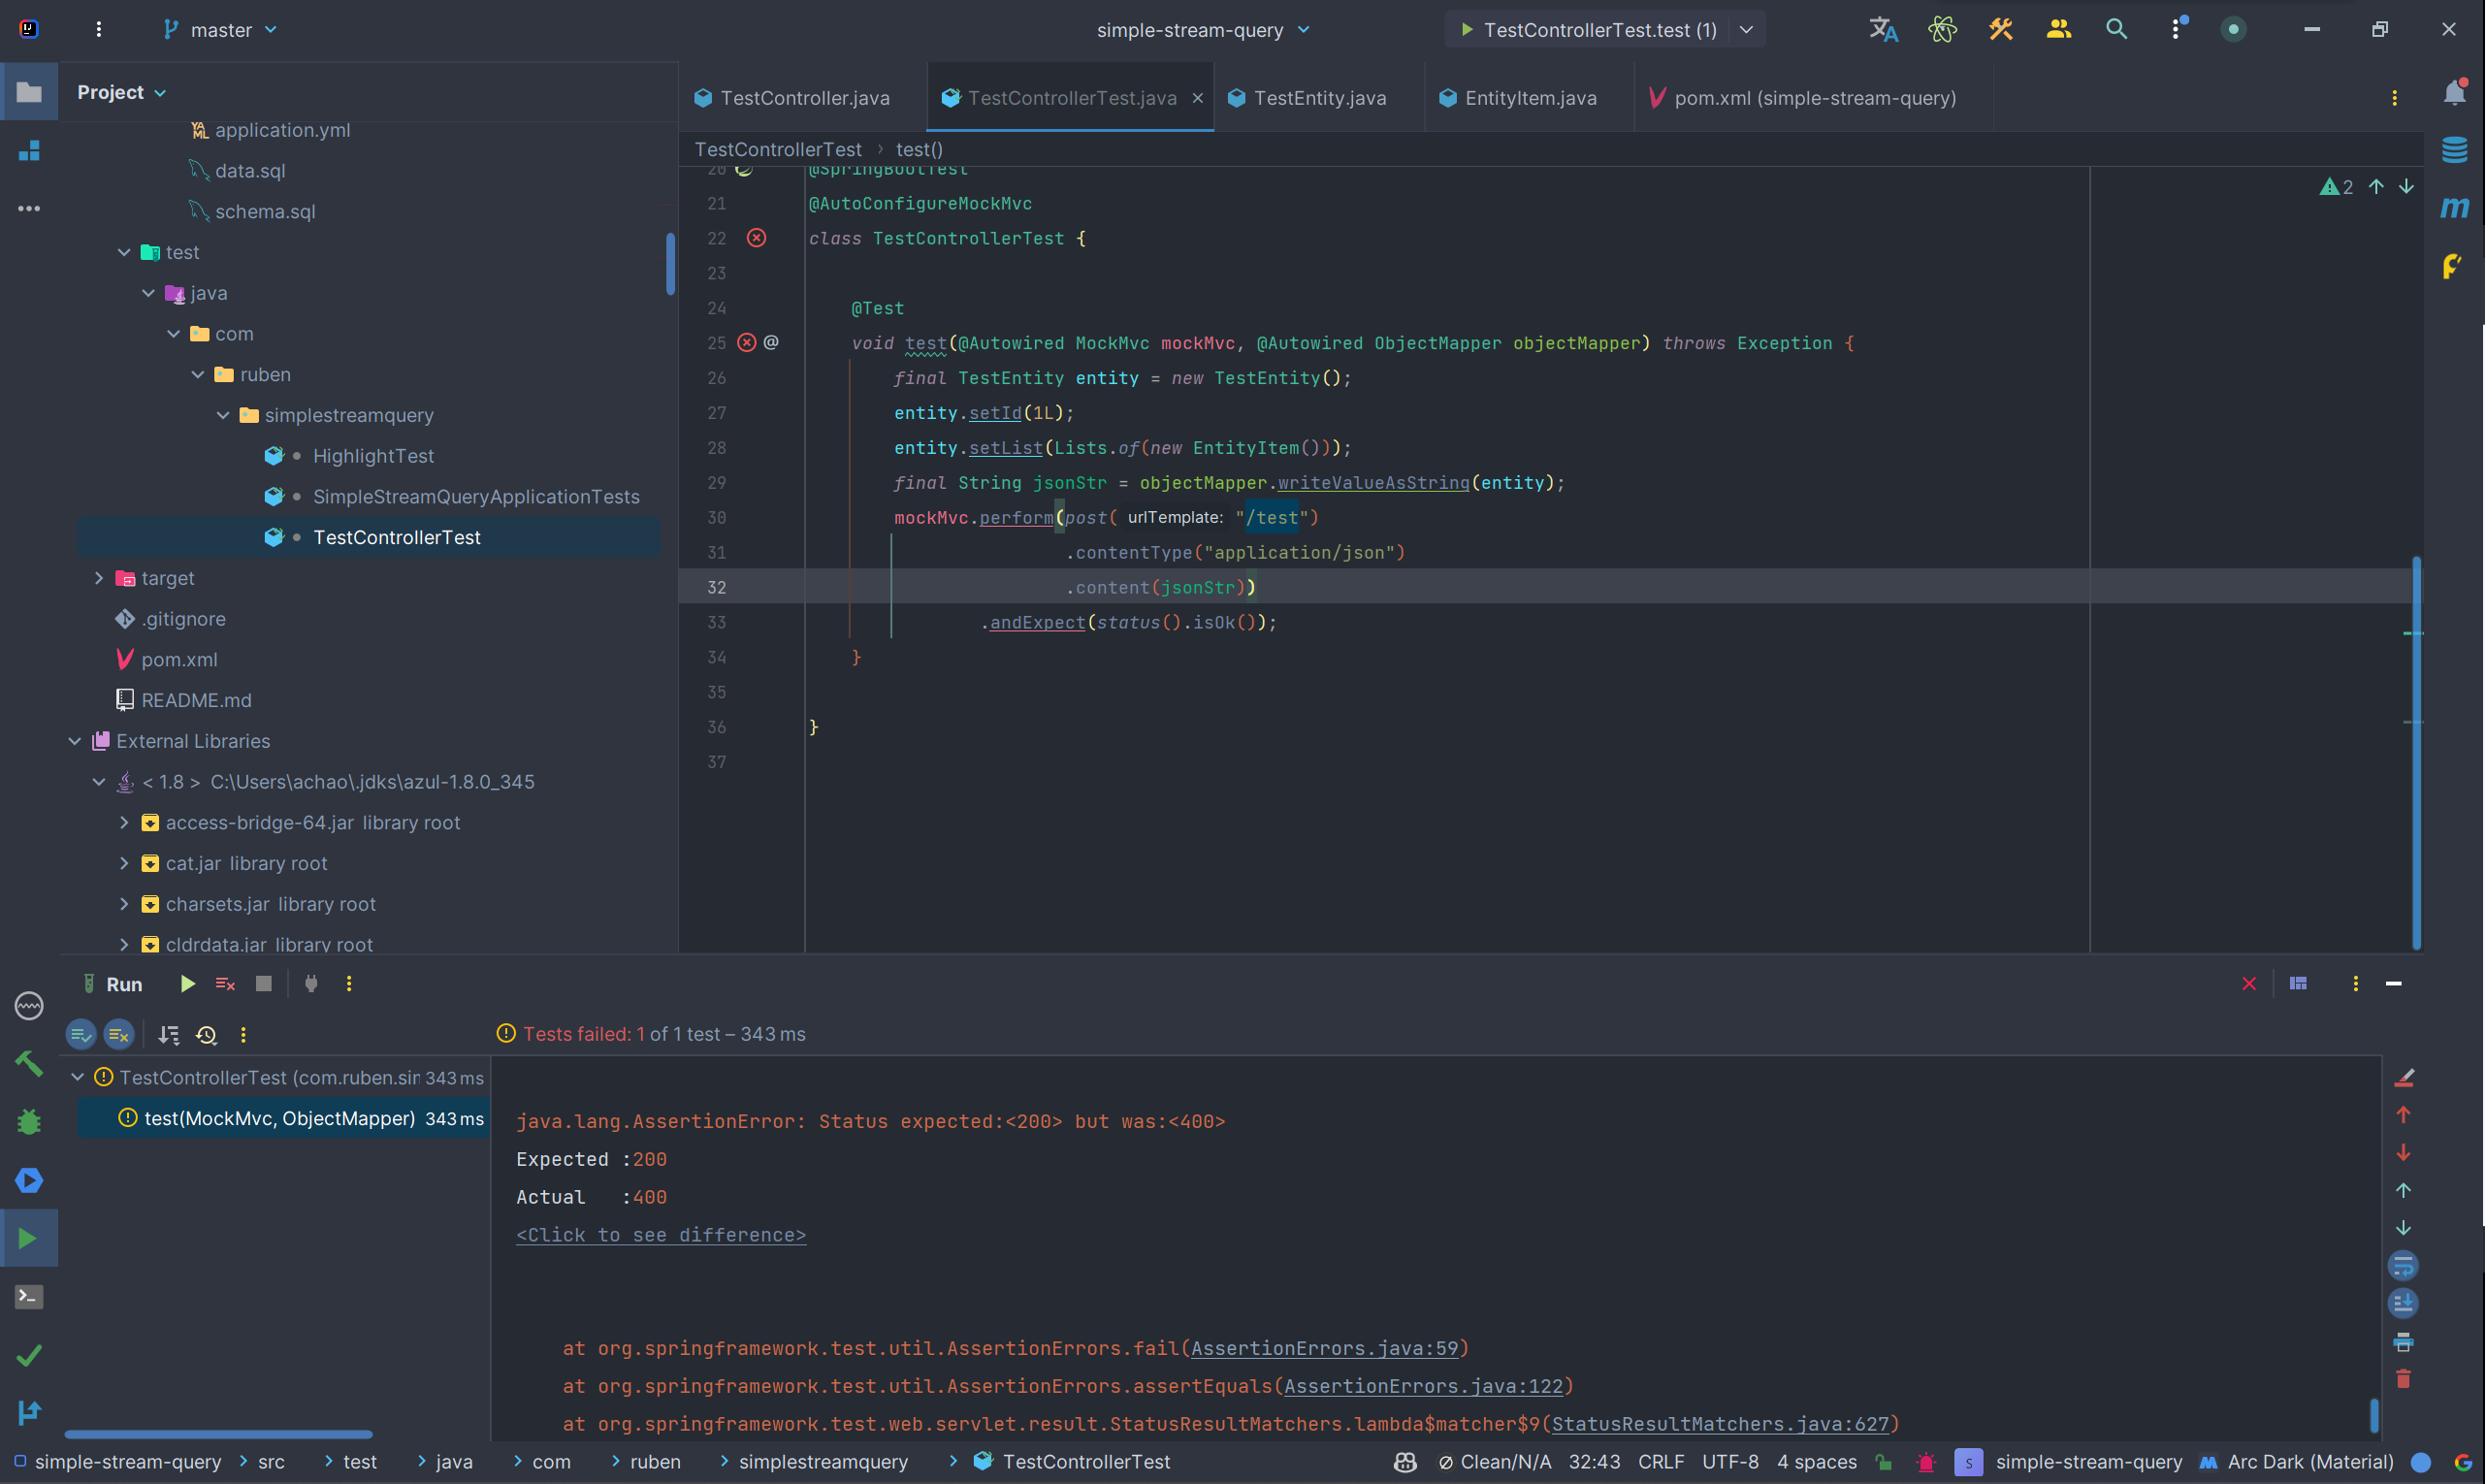Click the Search Everywhere magnifier icon

pyautogui.click(x=2116, y=30)
